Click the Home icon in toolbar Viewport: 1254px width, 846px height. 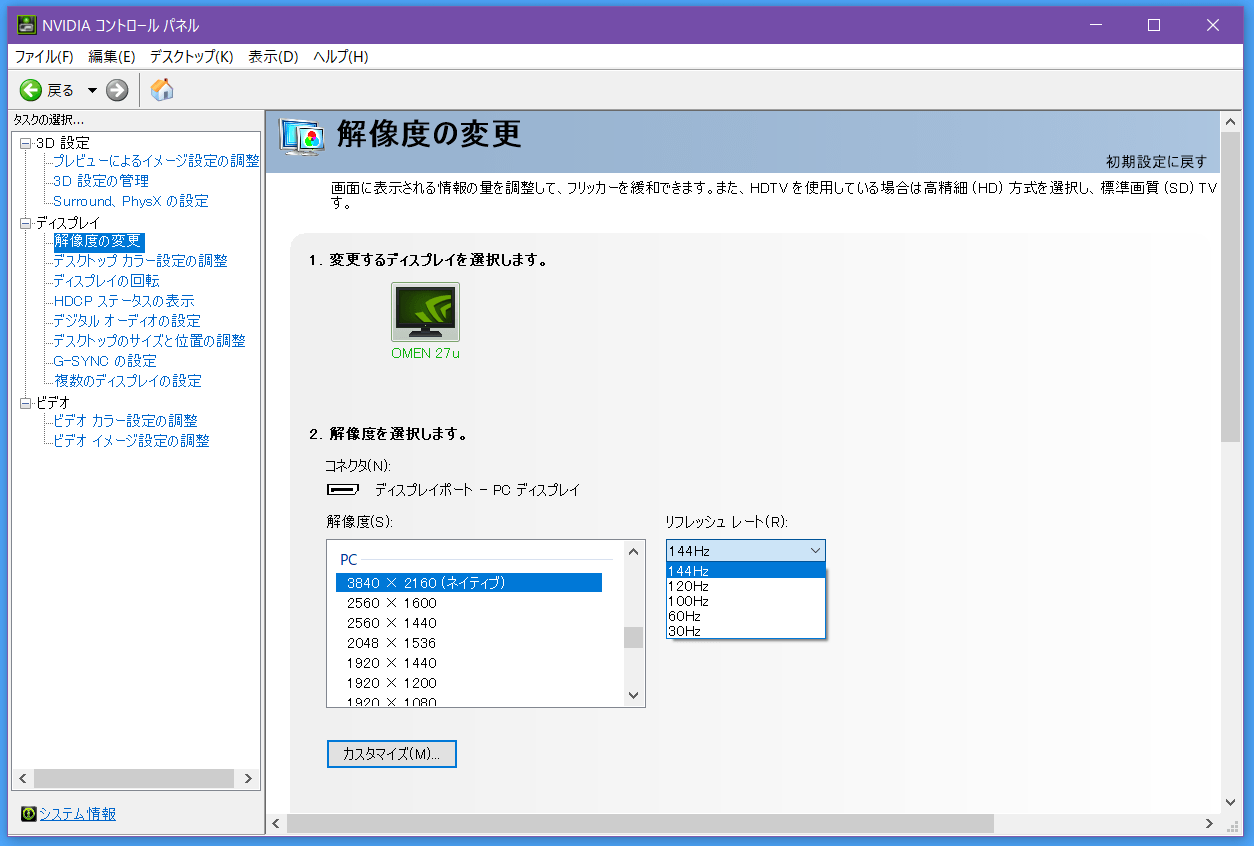(162, 90)
